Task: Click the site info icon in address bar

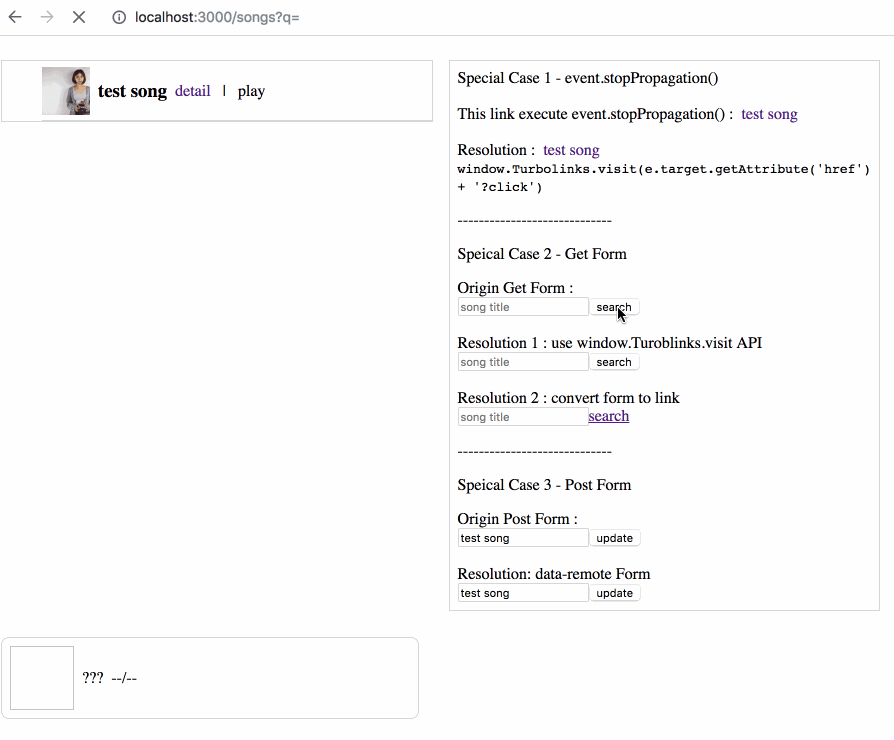Action: (119, 18)
